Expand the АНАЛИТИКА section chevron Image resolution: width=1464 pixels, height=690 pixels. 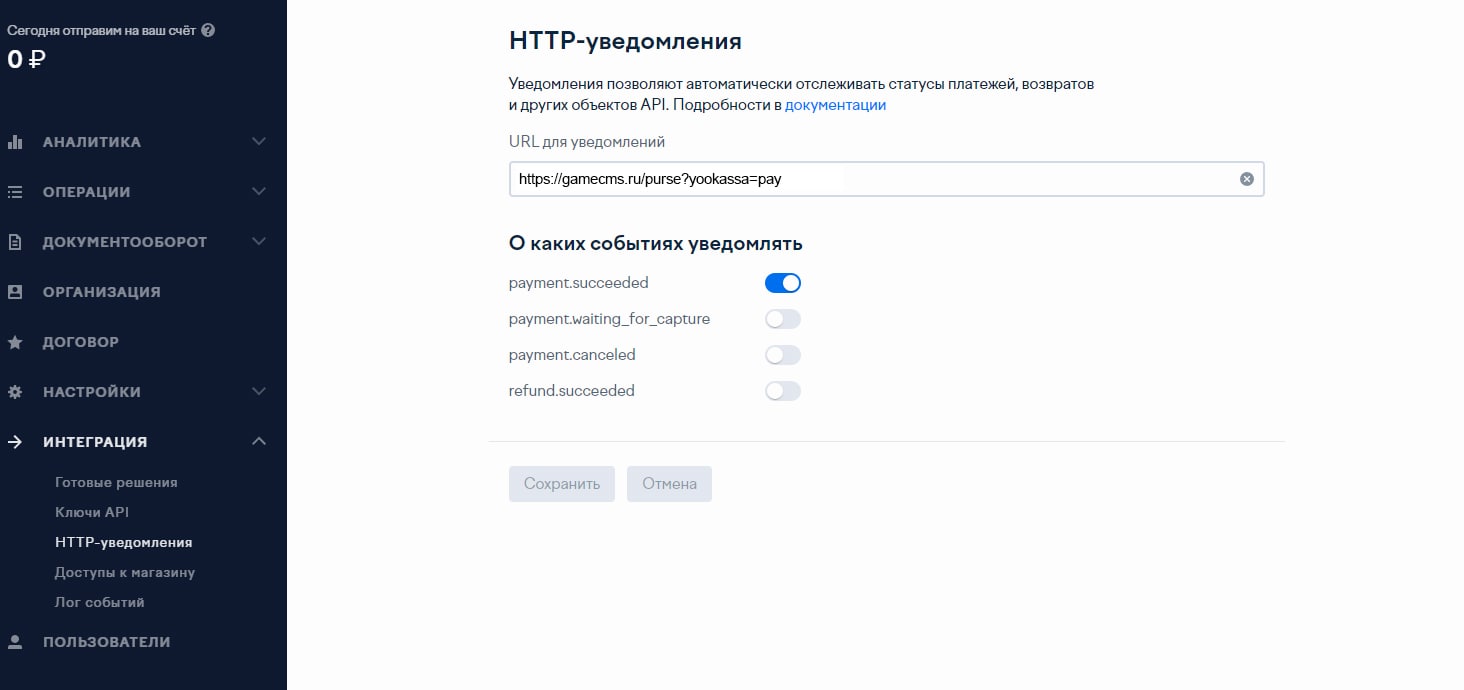pyautogui.click(x=259, y=142)
